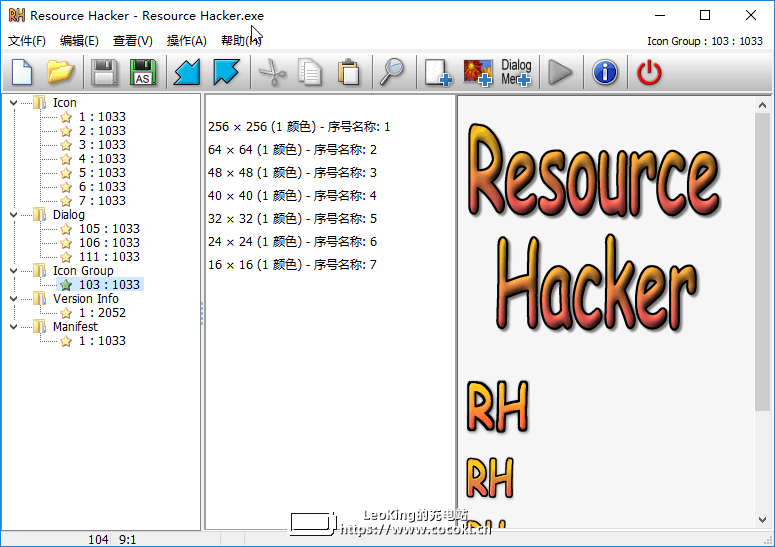Select Manifest resource 1 : 1033
775x547 pixels.
click(102, 340)
